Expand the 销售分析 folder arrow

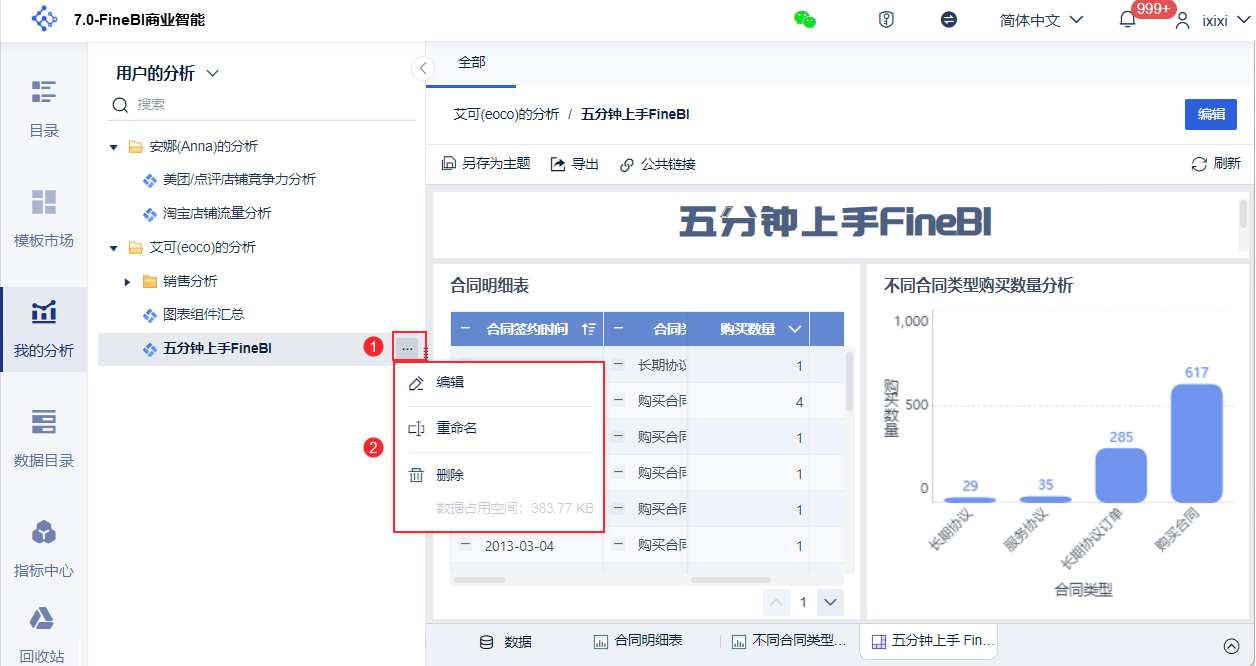point(128,282)
